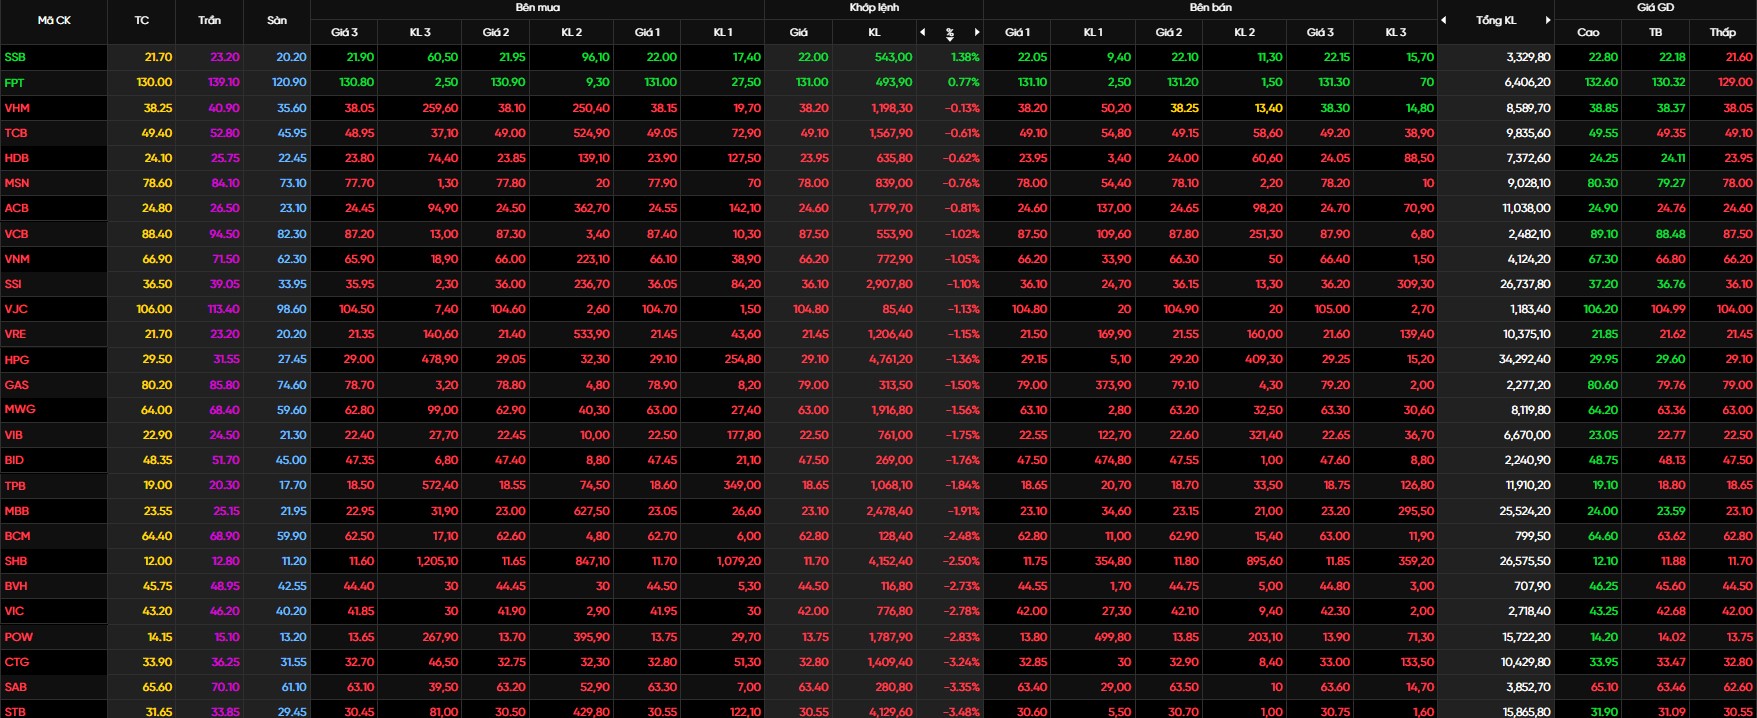Click the Giá header under Khớp lệnh
This screenshot has height=718, width=1757.
pos(798,32)
